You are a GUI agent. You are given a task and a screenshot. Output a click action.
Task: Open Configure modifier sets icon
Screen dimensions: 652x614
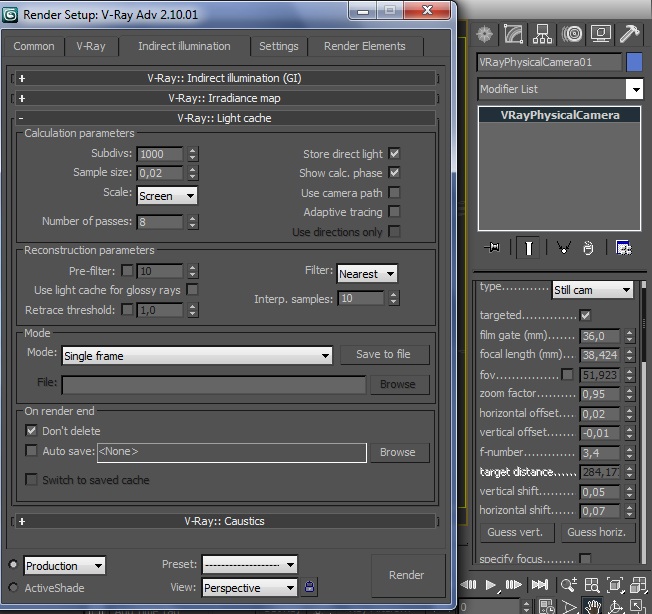623,248
